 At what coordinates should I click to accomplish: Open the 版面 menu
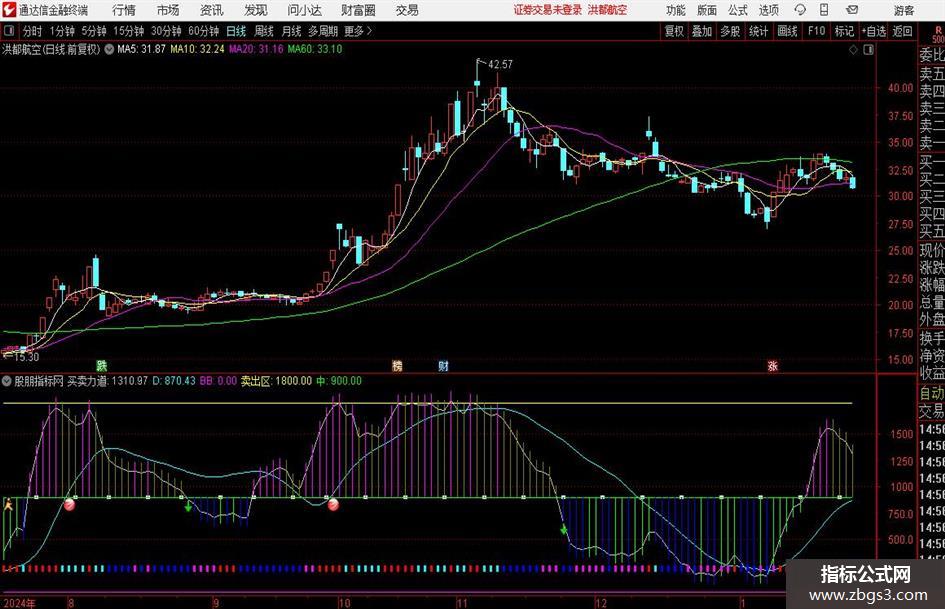[706, 10]
